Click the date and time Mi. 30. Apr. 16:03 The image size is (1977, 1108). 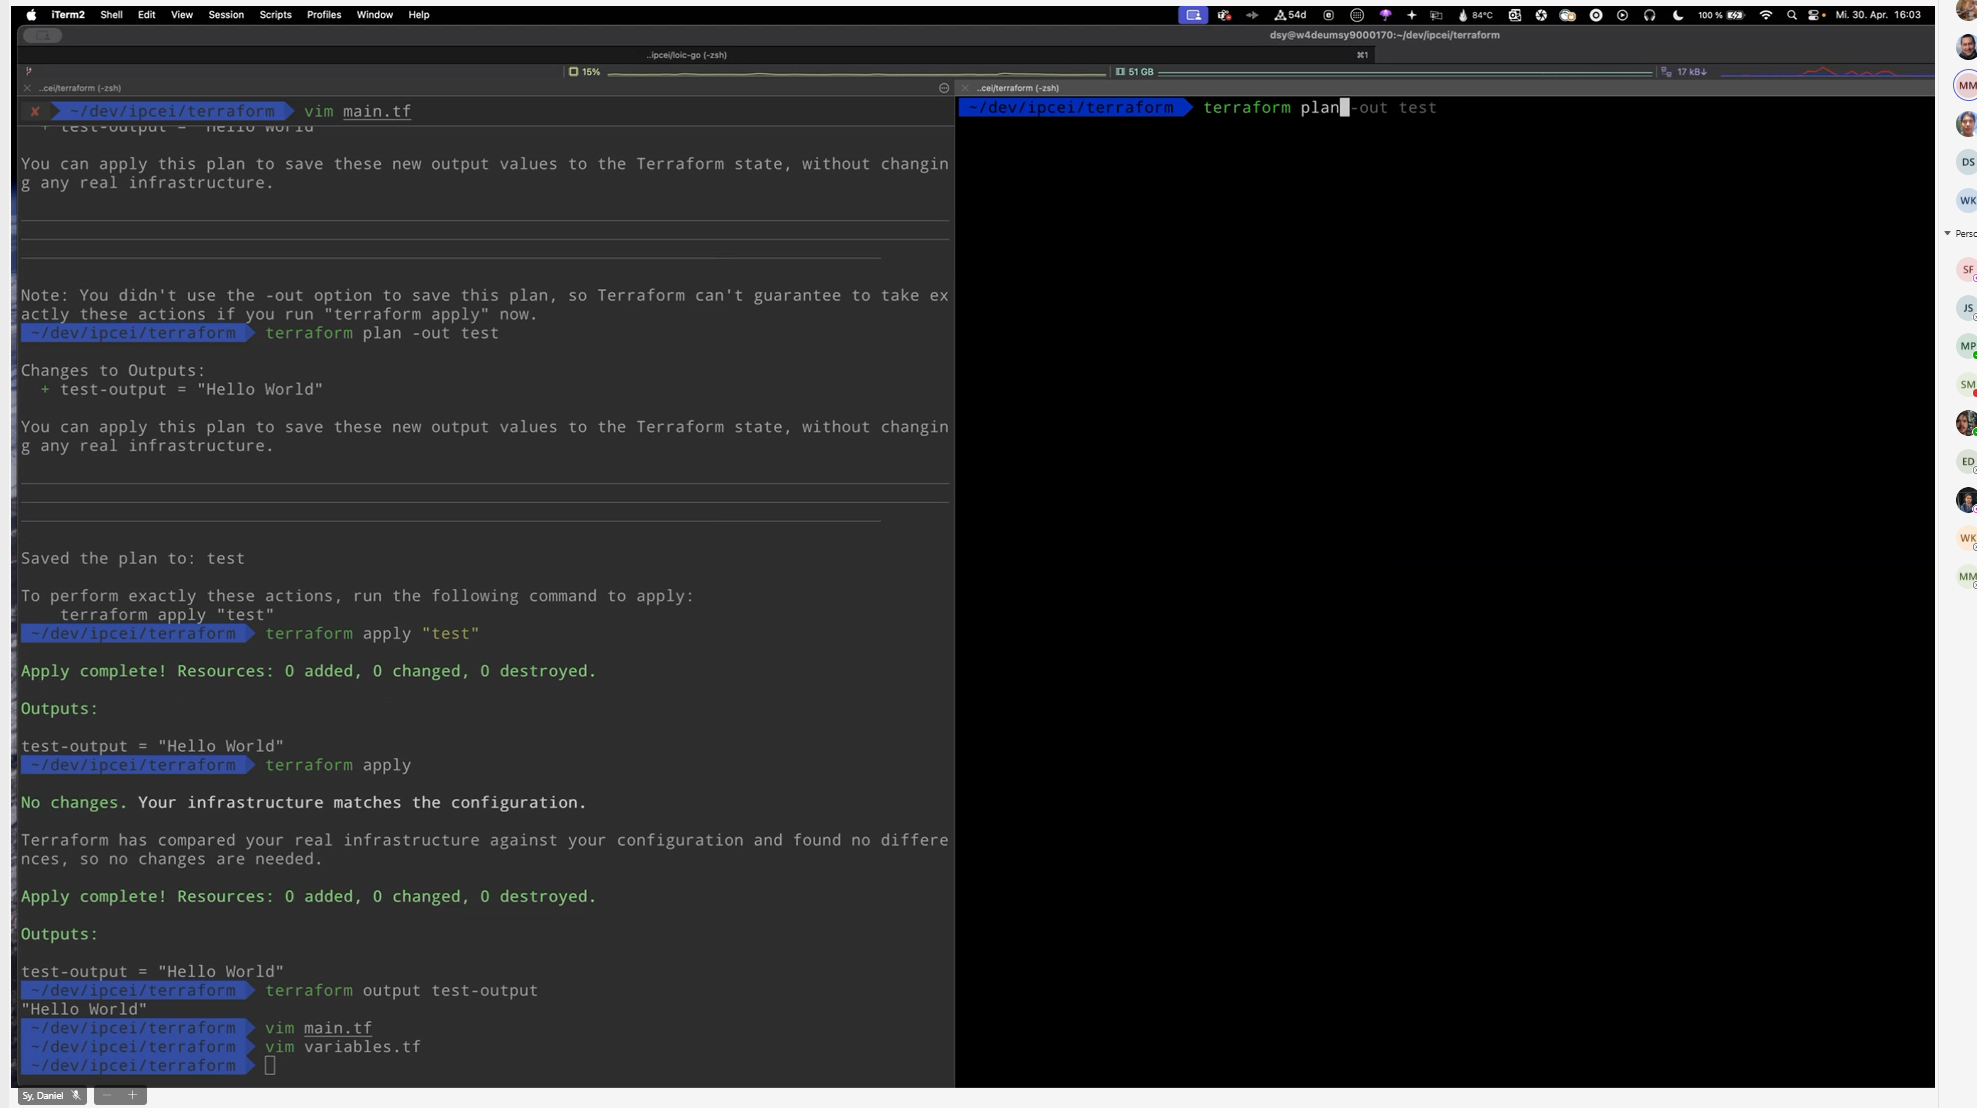[1878, 15]
